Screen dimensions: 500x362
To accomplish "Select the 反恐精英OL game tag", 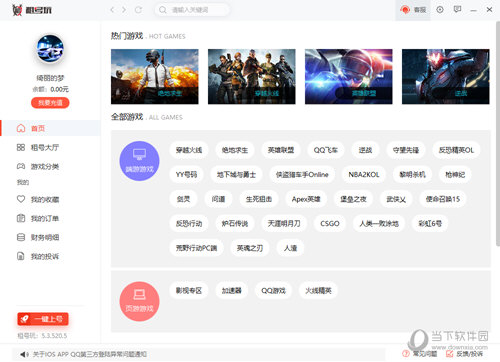I will click(456, 150).
